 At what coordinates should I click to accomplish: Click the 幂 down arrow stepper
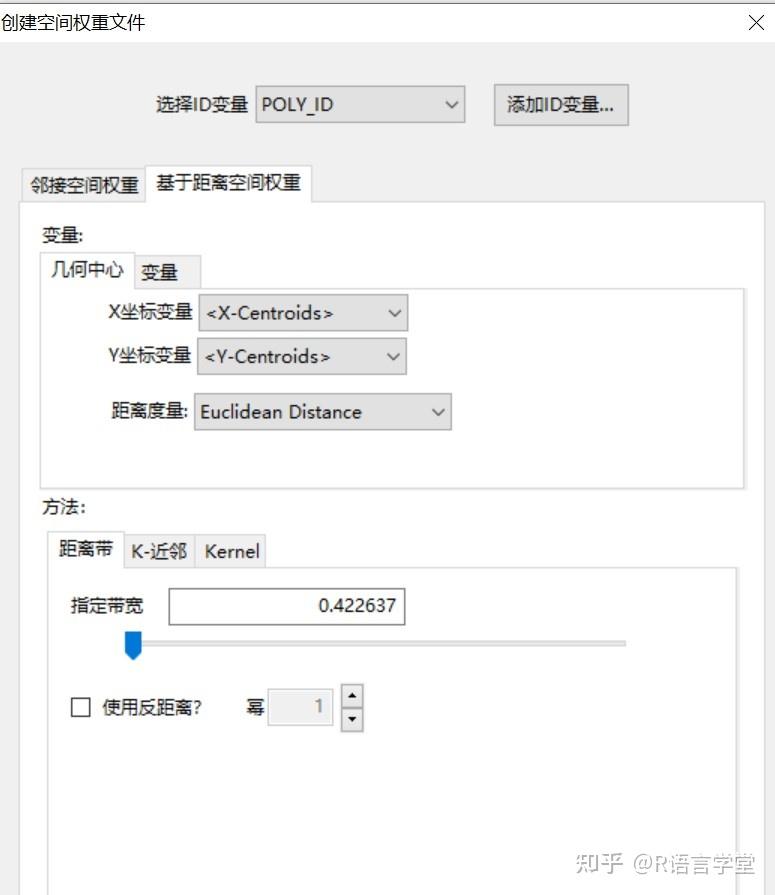(352, 719)
